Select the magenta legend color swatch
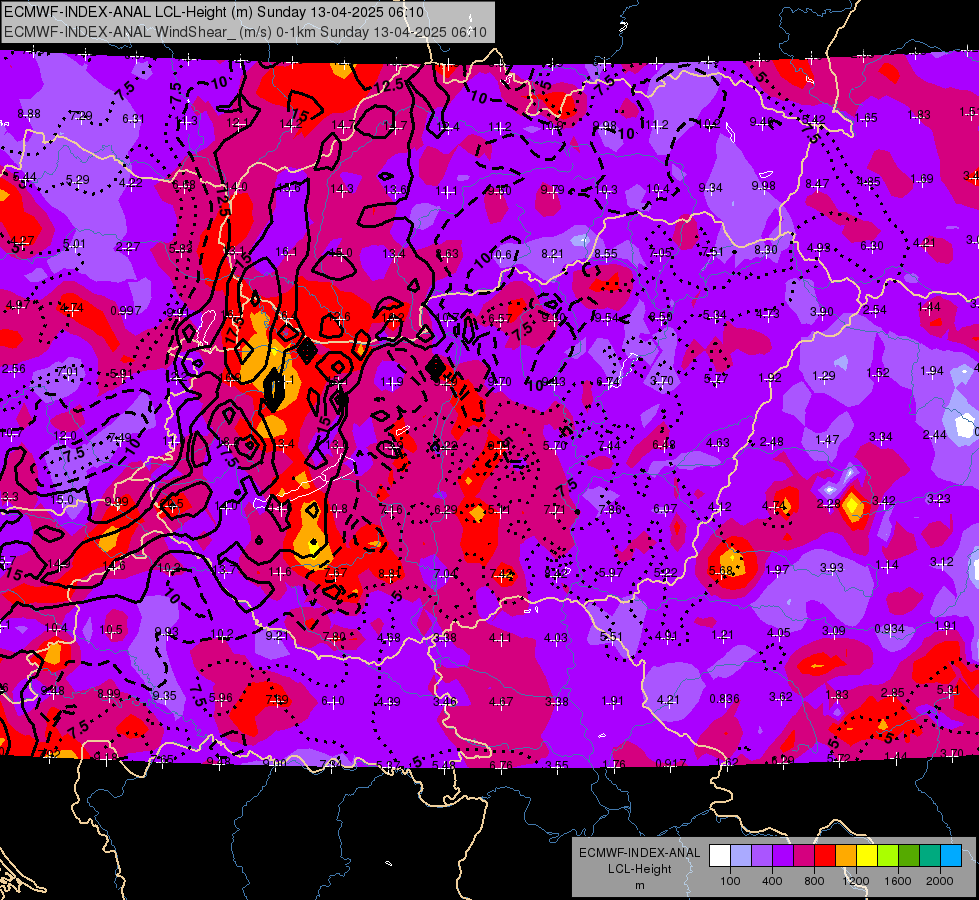 (x=804, y=855)
